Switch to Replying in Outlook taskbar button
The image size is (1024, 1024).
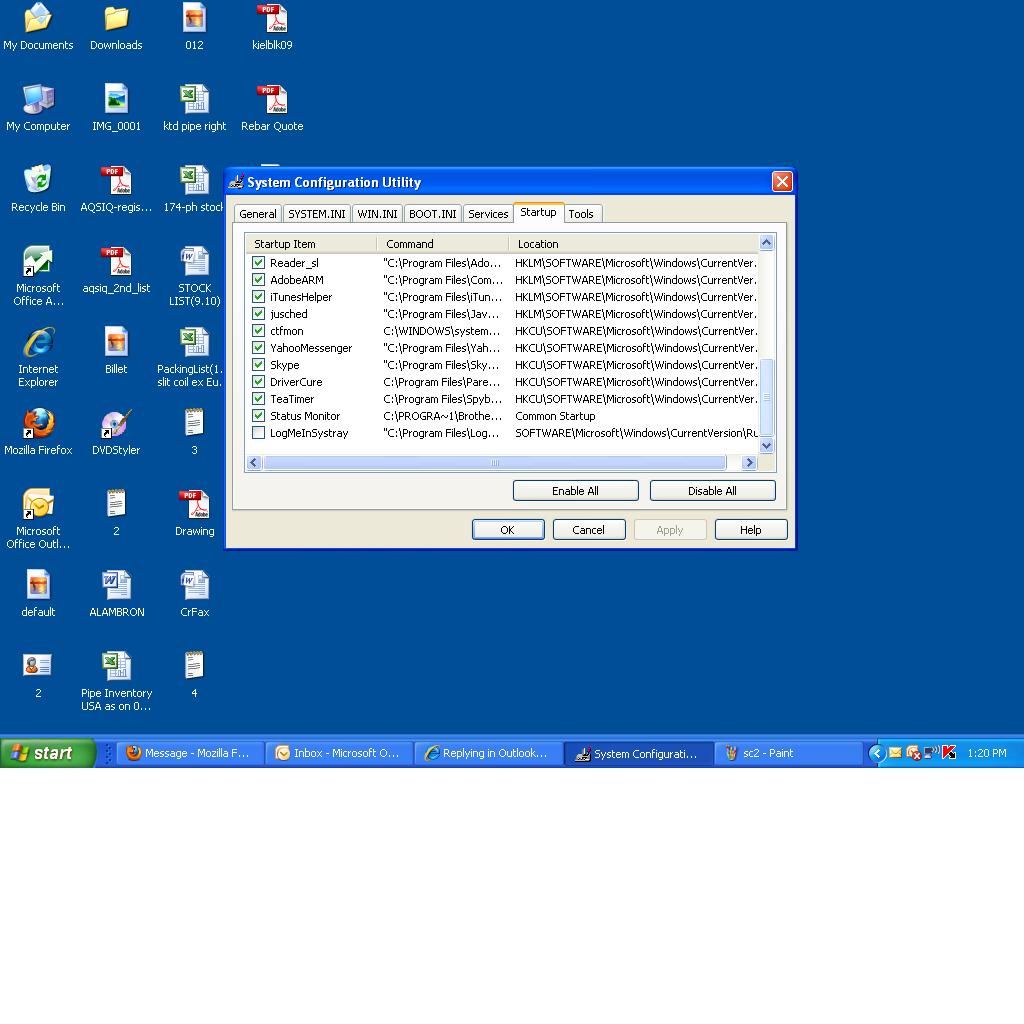click(x=488, y=753)
